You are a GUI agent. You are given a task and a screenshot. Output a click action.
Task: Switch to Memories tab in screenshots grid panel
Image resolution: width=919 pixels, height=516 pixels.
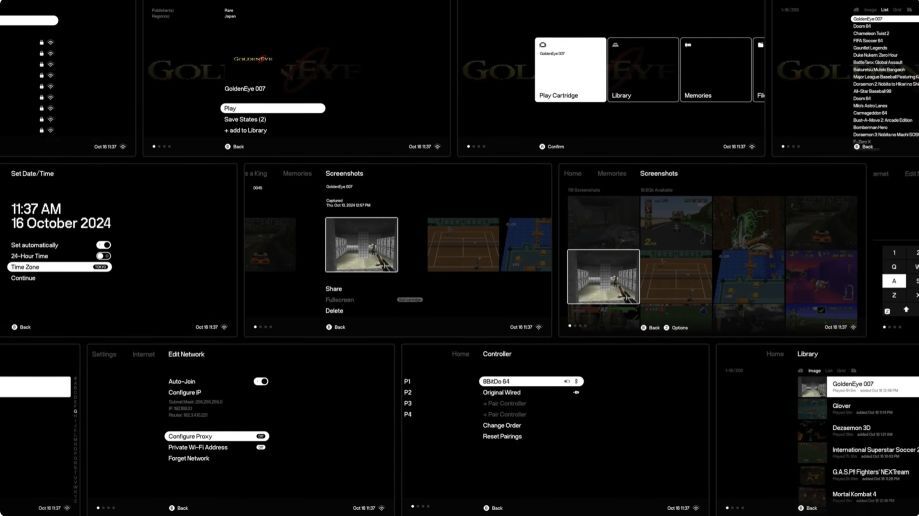pos(612,174)
